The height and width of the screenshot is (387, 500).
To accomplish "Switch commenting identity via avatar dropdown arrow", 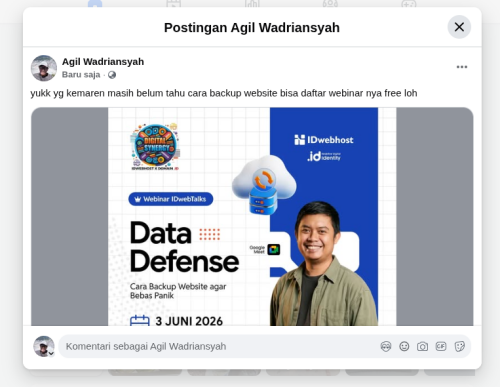I will 51,353.
